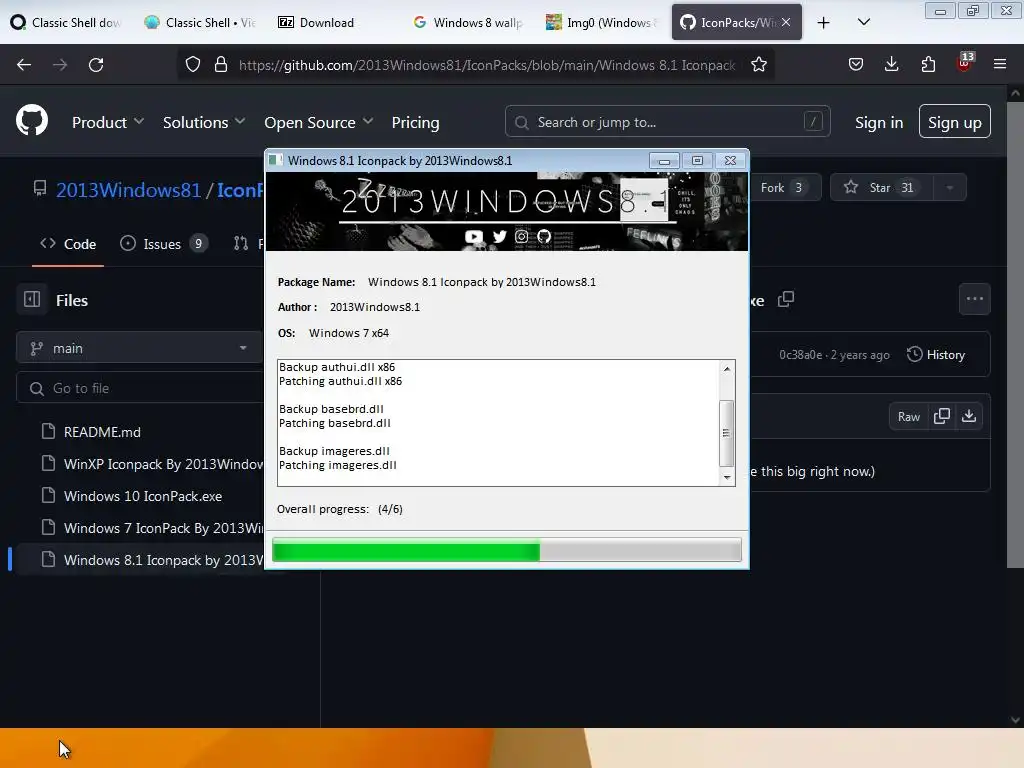
Task: Open Windows 7 IconPack file in tree
Action: [152, 528]
